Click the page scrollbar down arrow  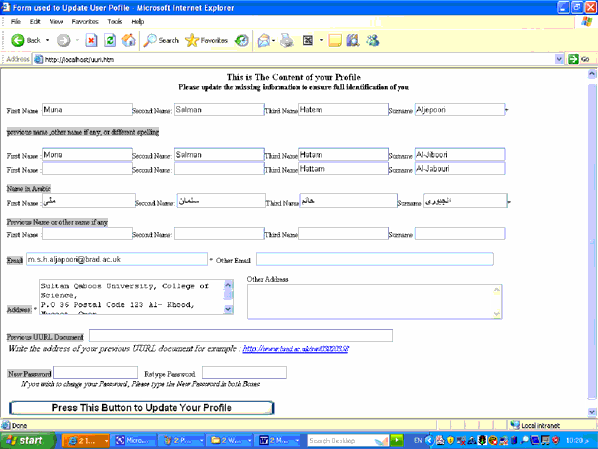592,412
